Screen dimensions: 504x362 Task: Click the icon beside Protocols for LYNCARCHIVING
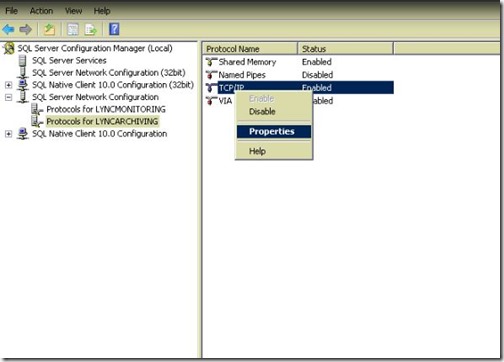point(37,121)
